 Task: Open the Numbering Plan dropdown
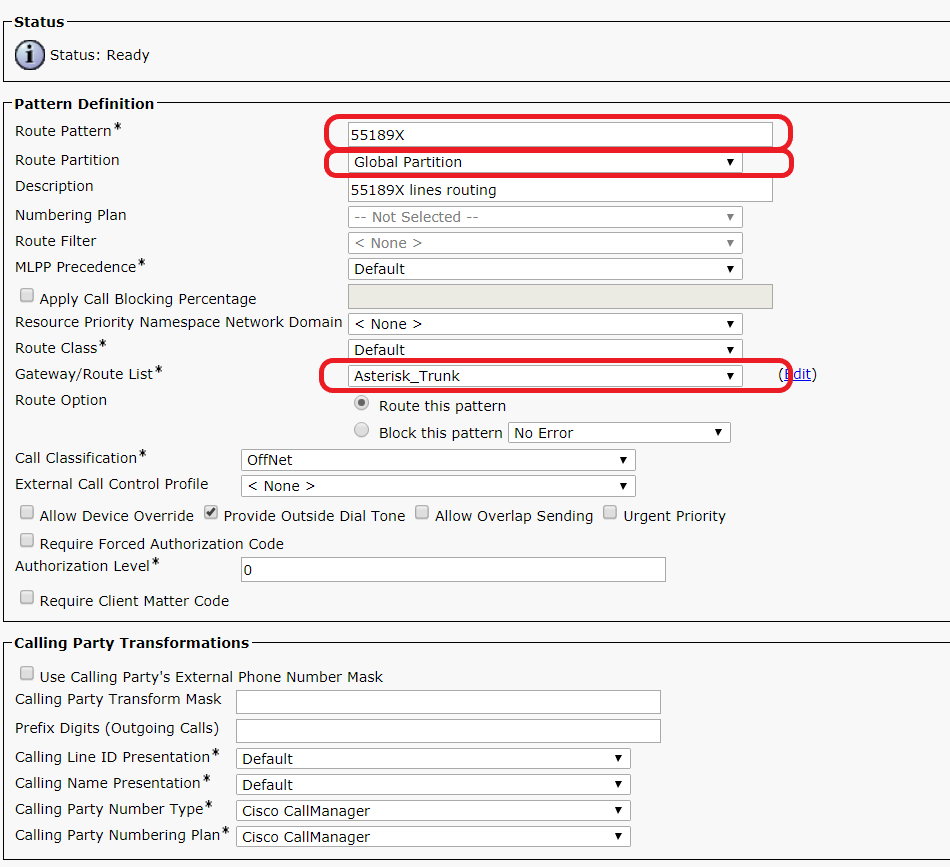[545, 217]
